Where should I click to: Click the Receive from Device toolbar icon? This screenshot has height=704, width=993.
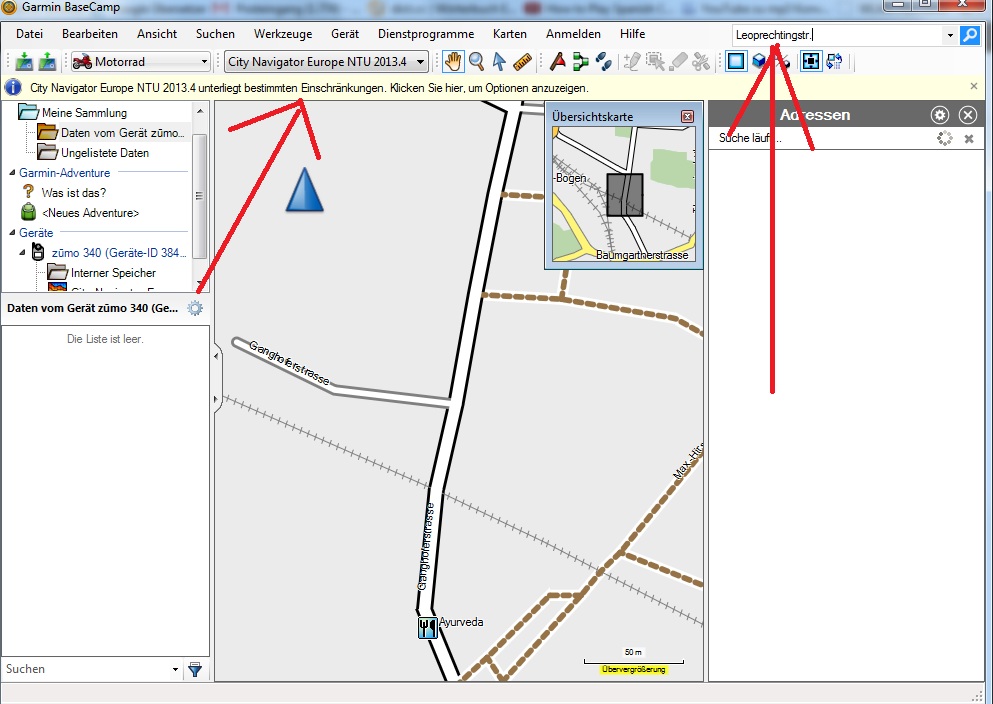pyautogui.click(x=47, y=61)
